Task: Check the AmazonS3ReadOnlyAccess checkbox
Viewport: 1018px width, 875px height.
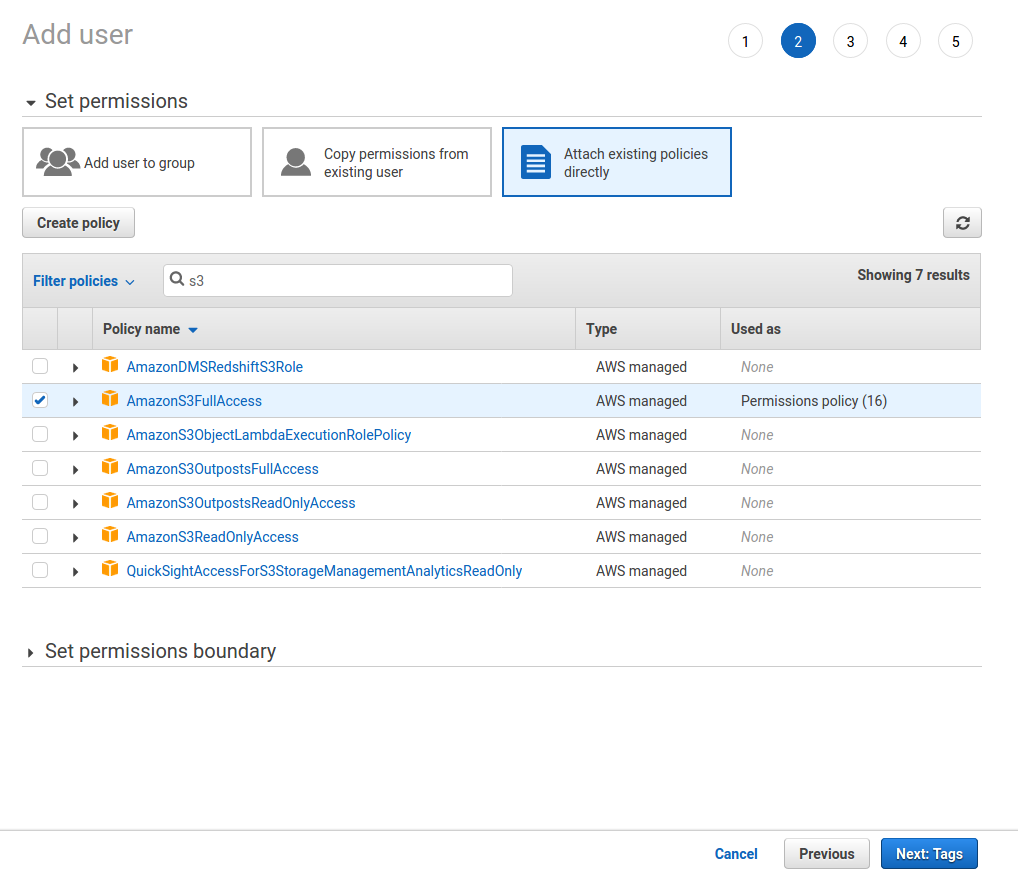Action: tap(40, 536)
